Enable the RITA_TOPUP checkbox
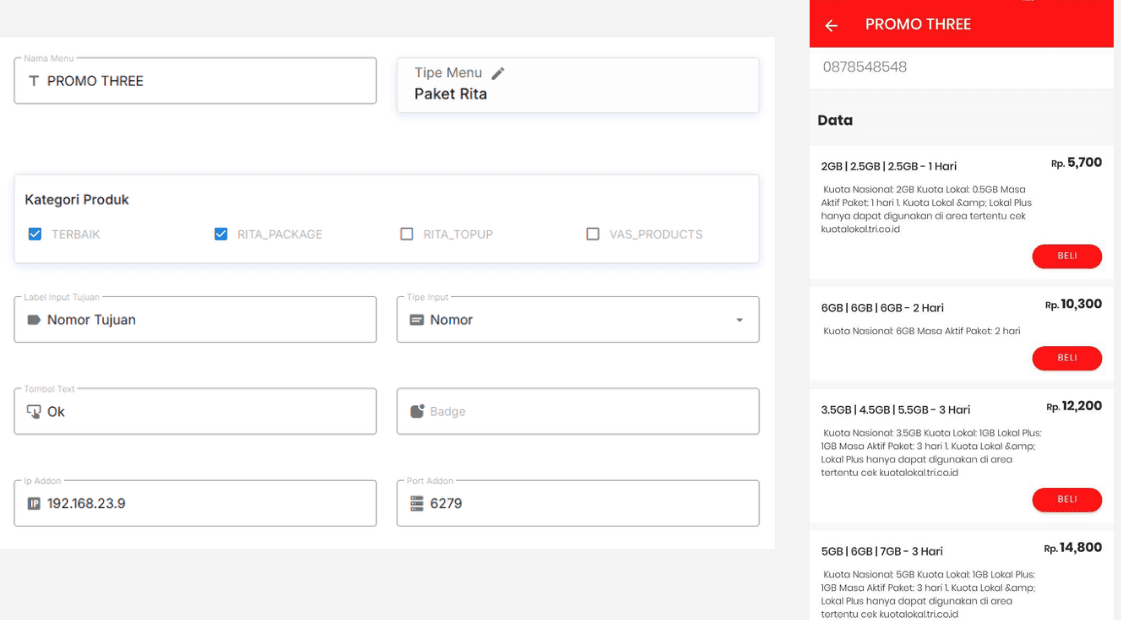 [x=407, y=234]
